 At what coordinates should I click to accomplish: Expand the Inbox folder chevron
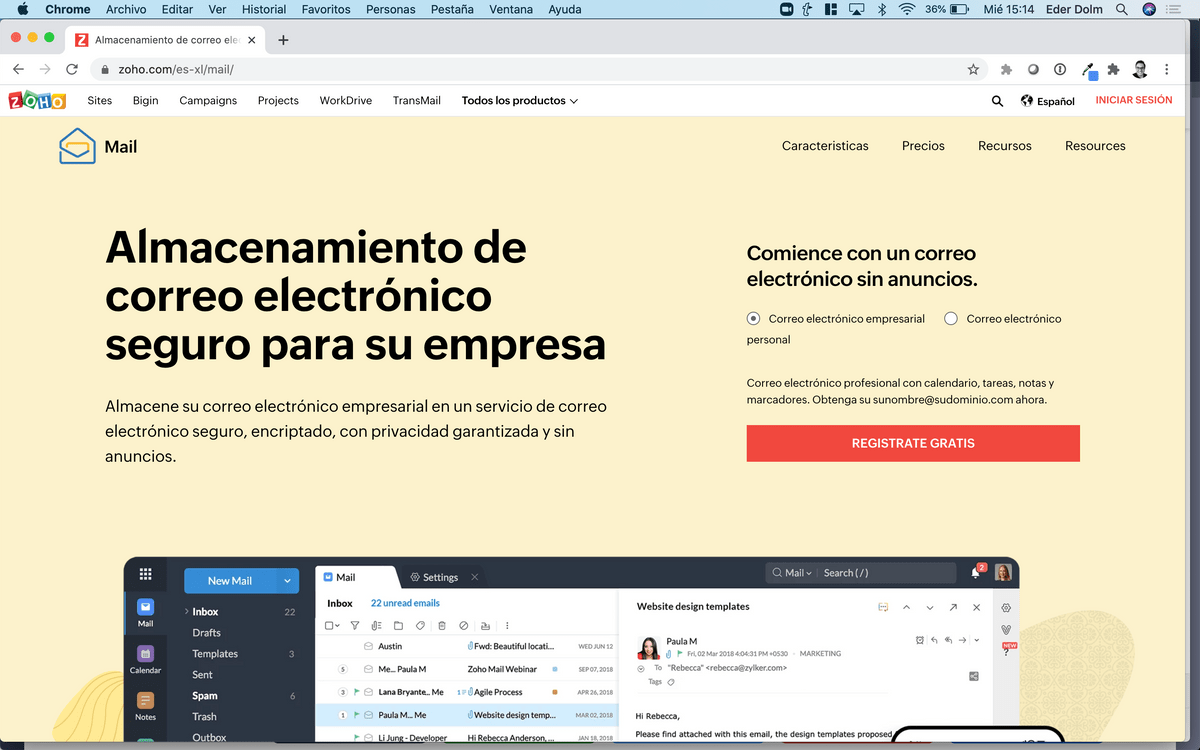[x=186, y=611]
